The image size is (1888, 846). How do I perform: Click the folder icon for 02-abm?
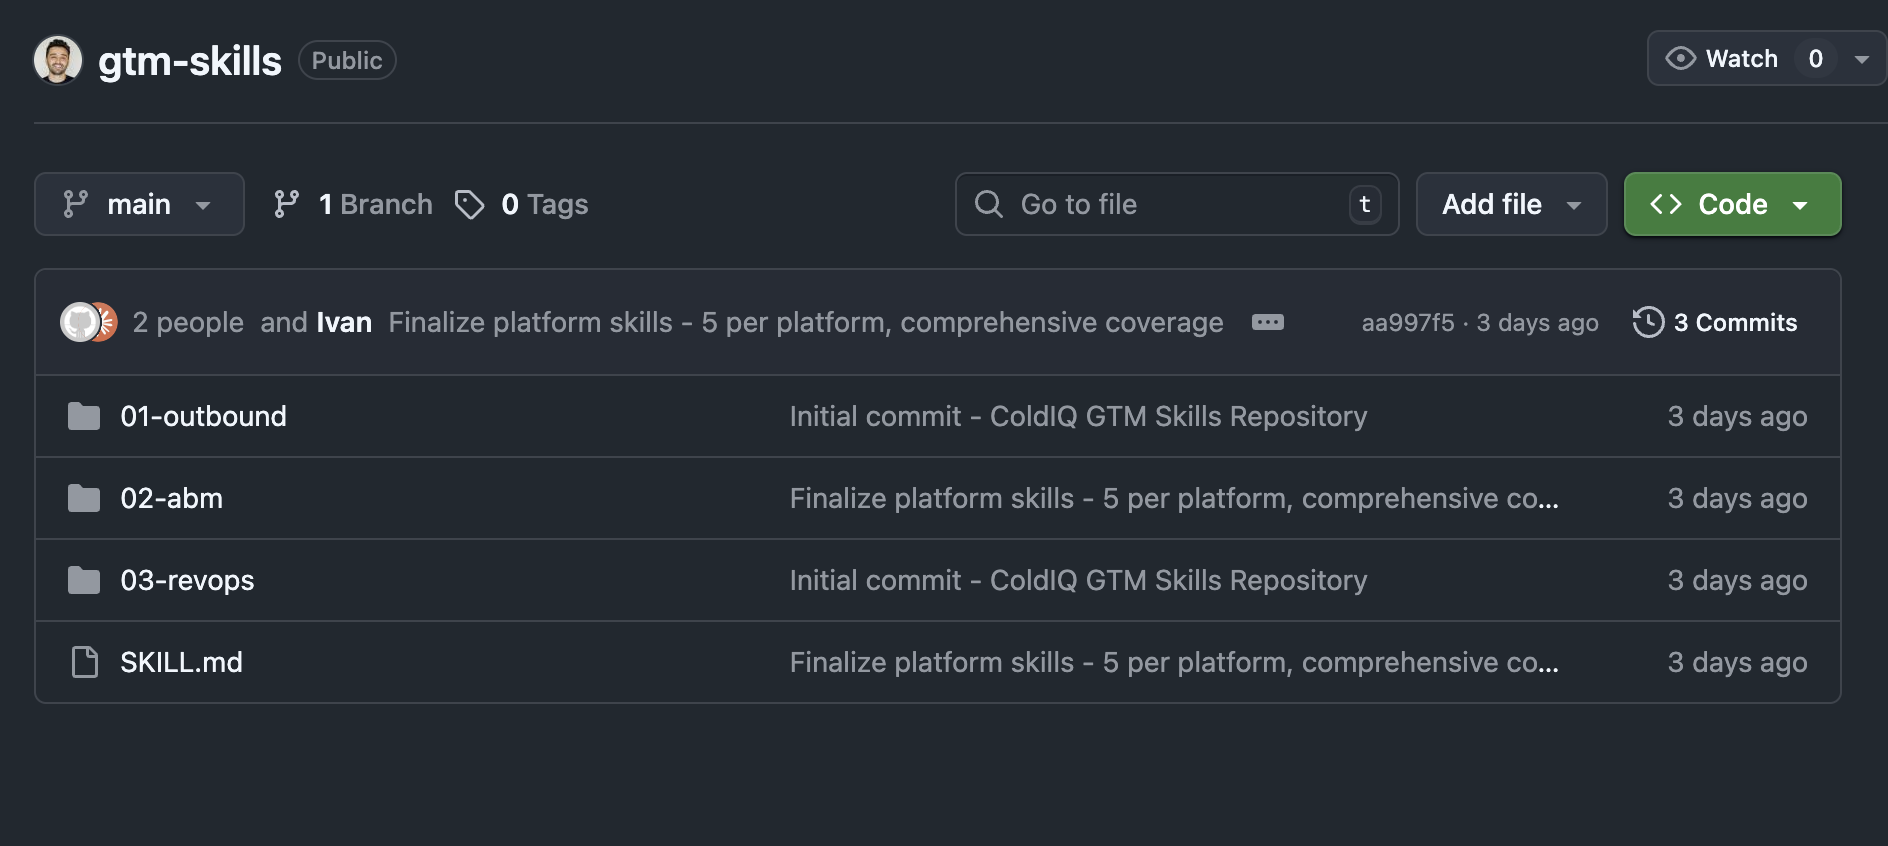coord(84,498)
